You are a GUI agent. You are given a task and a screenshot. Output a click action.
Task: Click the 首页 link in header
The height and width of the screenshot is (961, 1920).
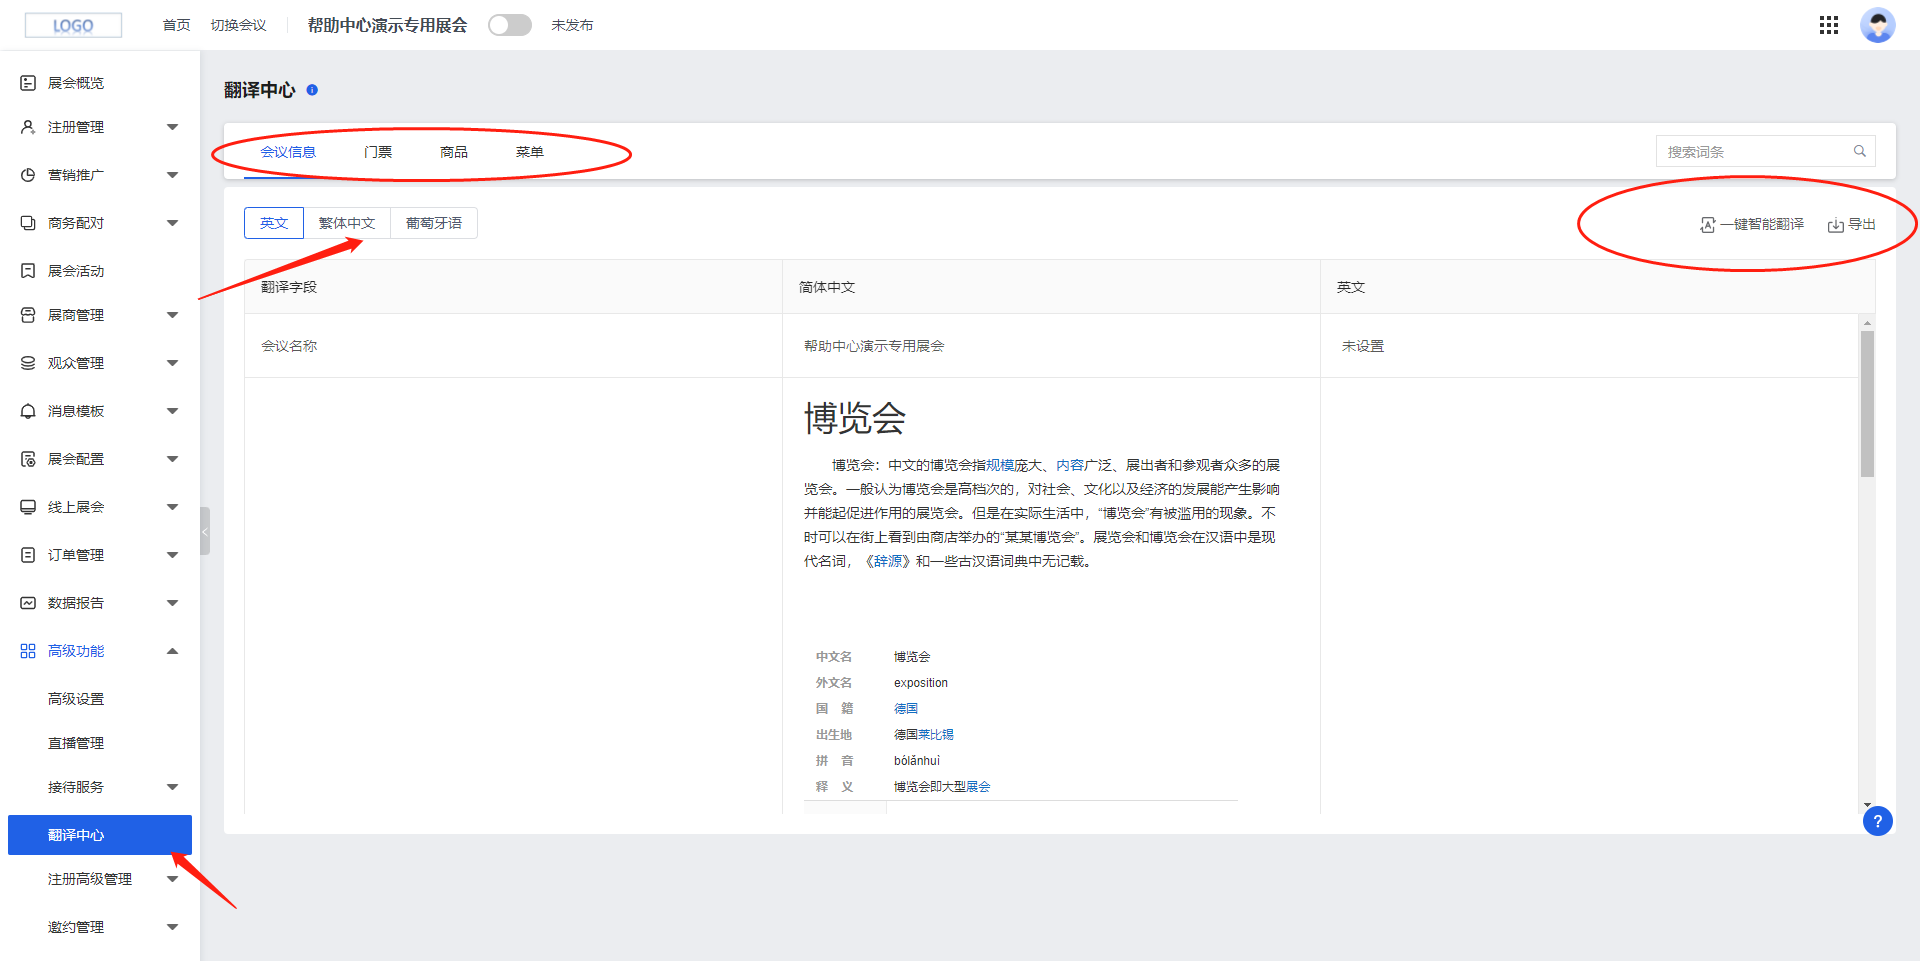coord(176,25)
